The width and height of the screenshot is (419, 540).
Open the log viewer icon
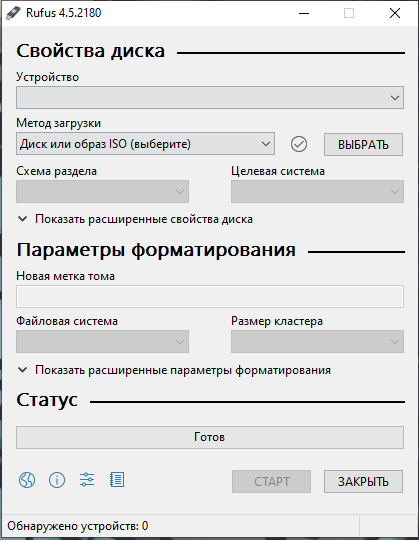point(117,480)
